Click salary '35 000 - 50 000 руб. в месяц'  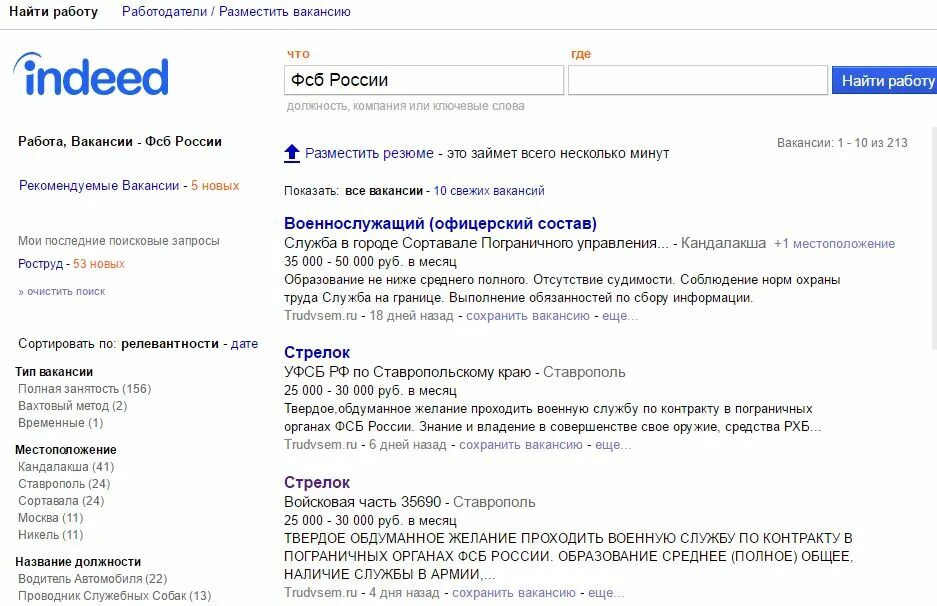tap(370, 261)
